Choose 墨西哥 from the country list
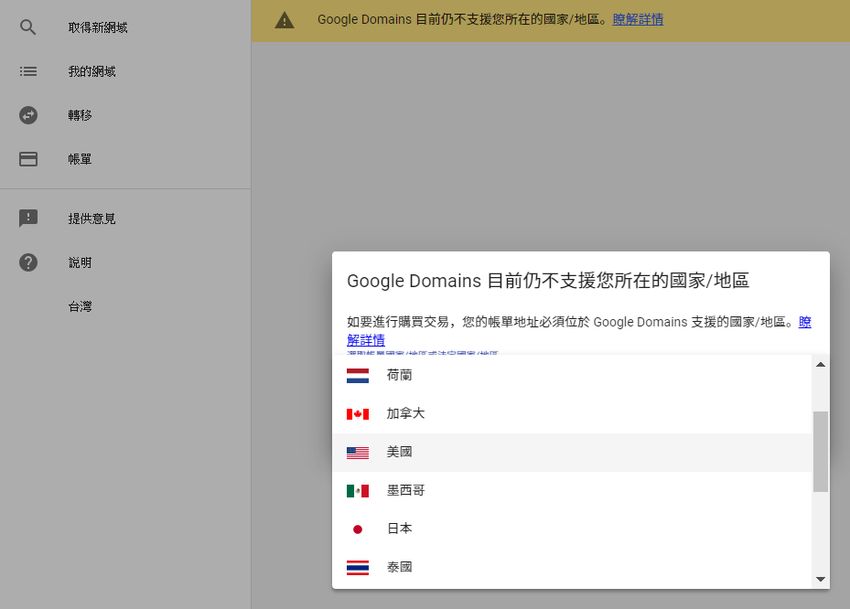The height and width of the screenshot is (609, 850). (x=572, y=491)
